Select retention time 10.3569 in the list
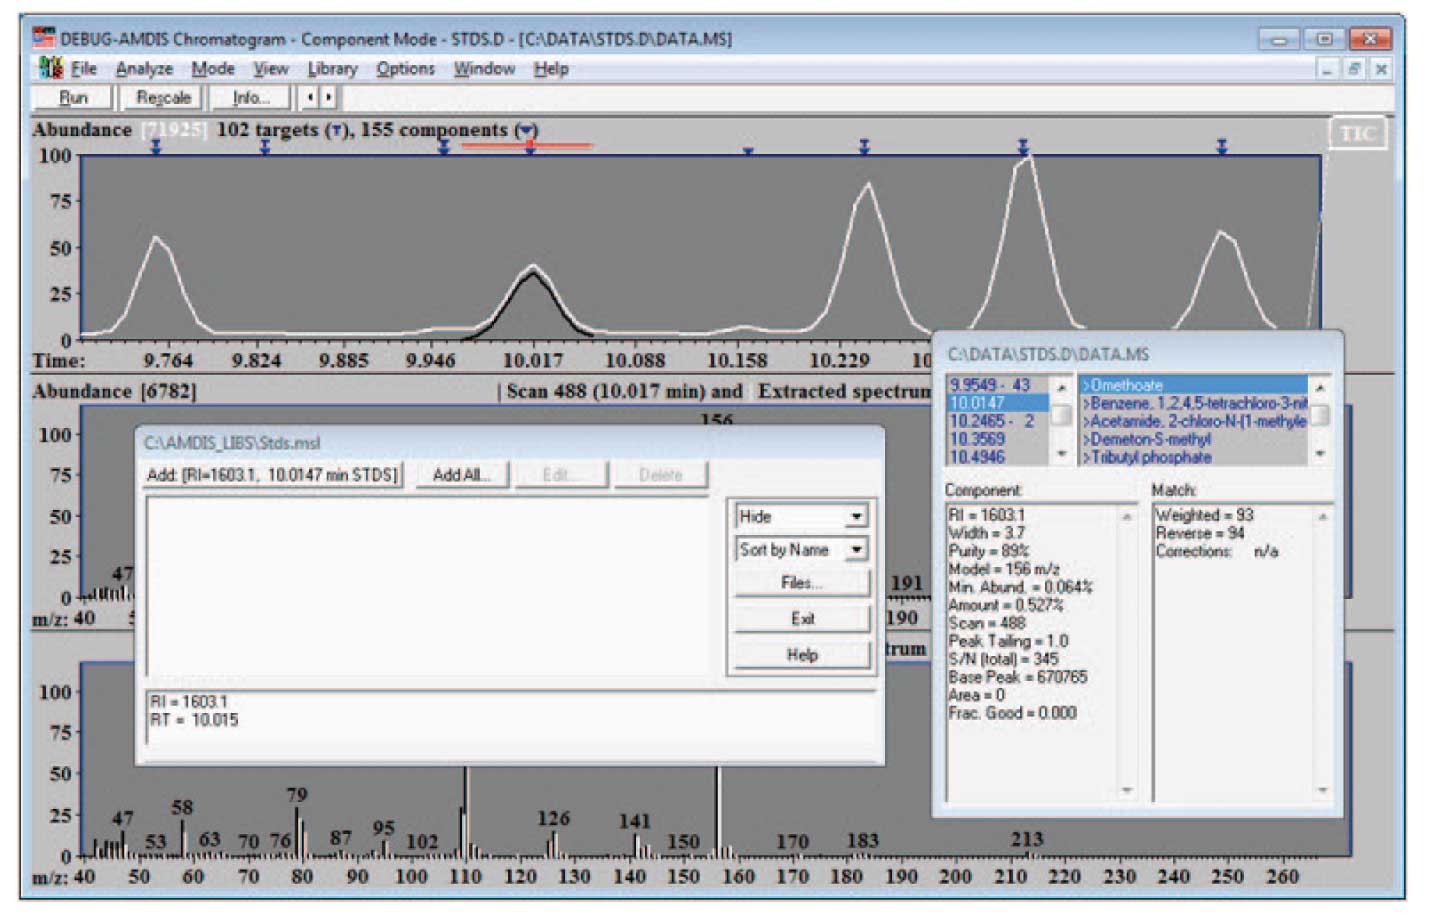Viewport: 1441px width, 924px height. [x=977, y=439]
